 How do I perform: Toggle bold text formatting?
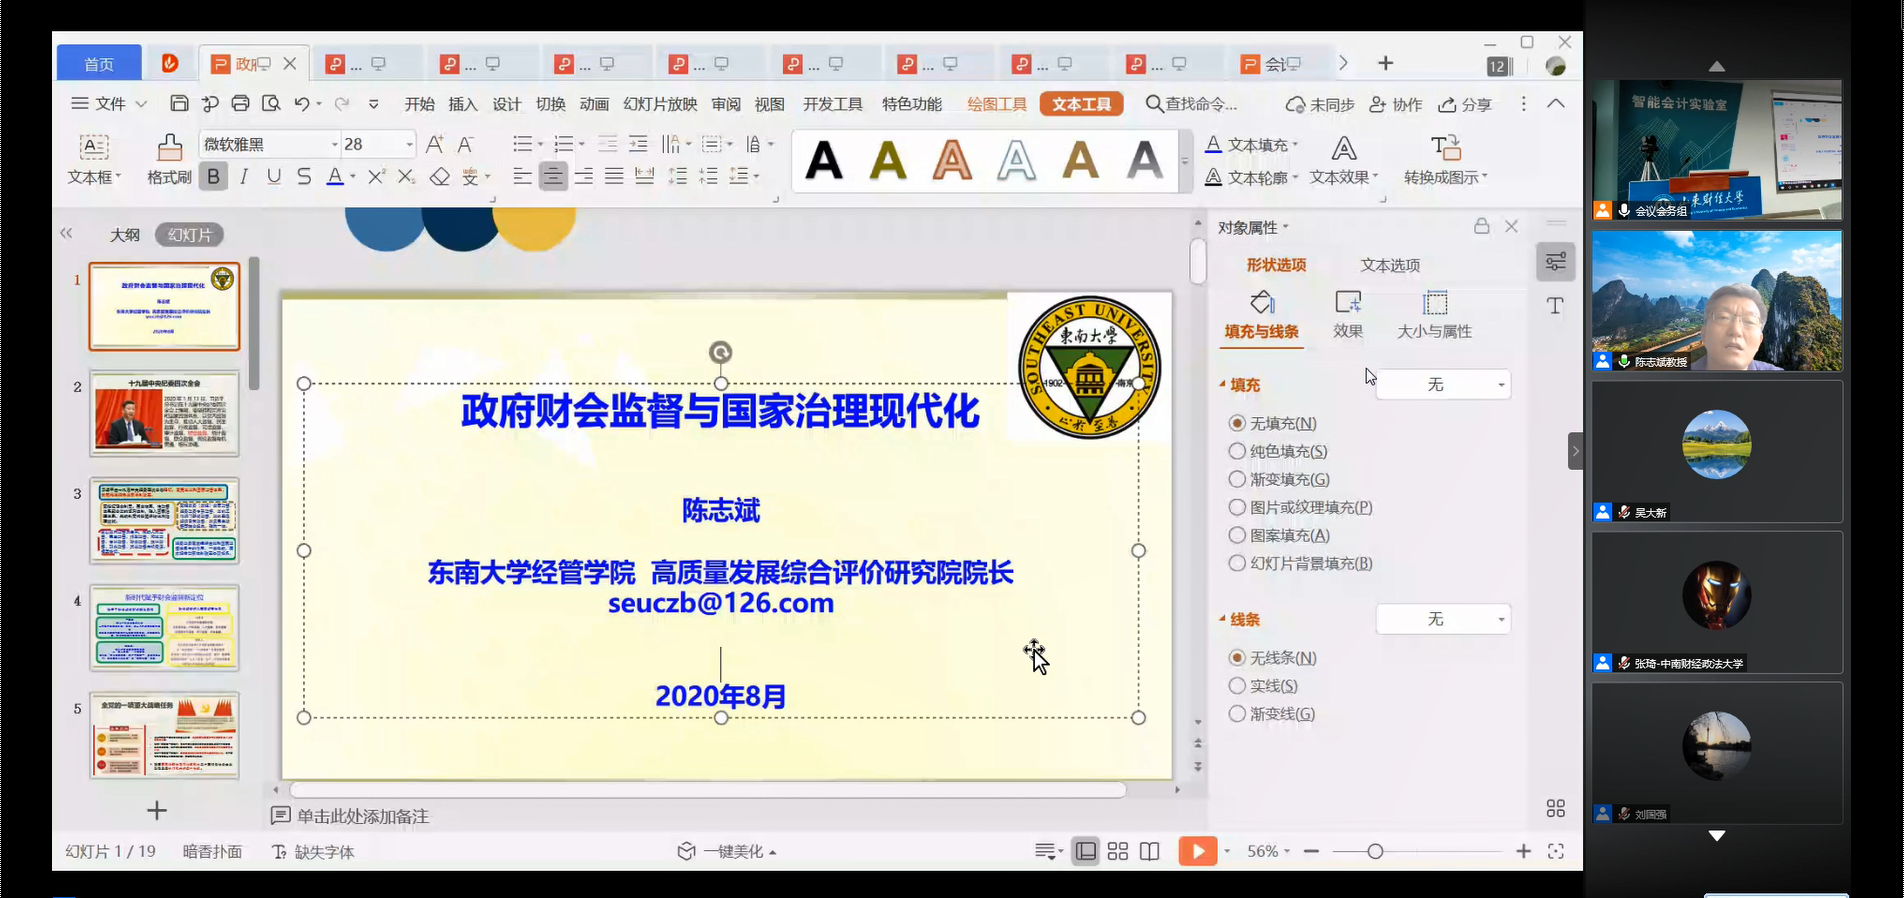point(213,177)
